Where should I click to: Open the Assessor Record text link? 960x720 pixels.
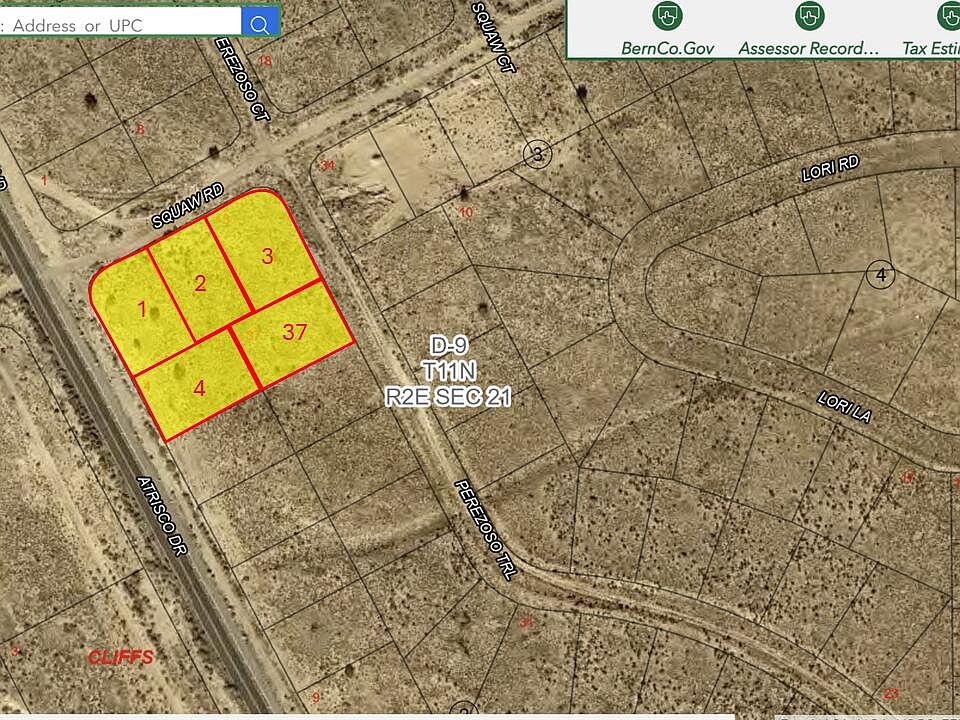[808, 48]
